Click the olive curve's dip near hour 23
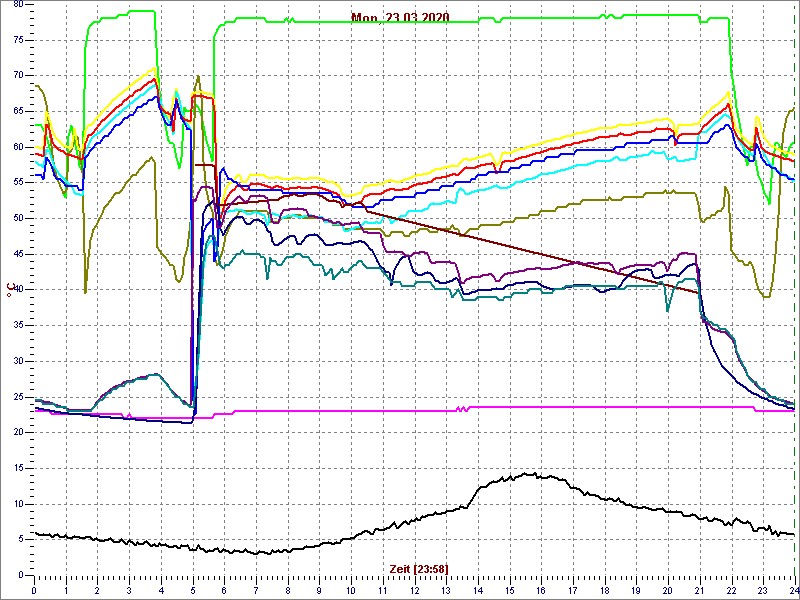 point(765,296)
